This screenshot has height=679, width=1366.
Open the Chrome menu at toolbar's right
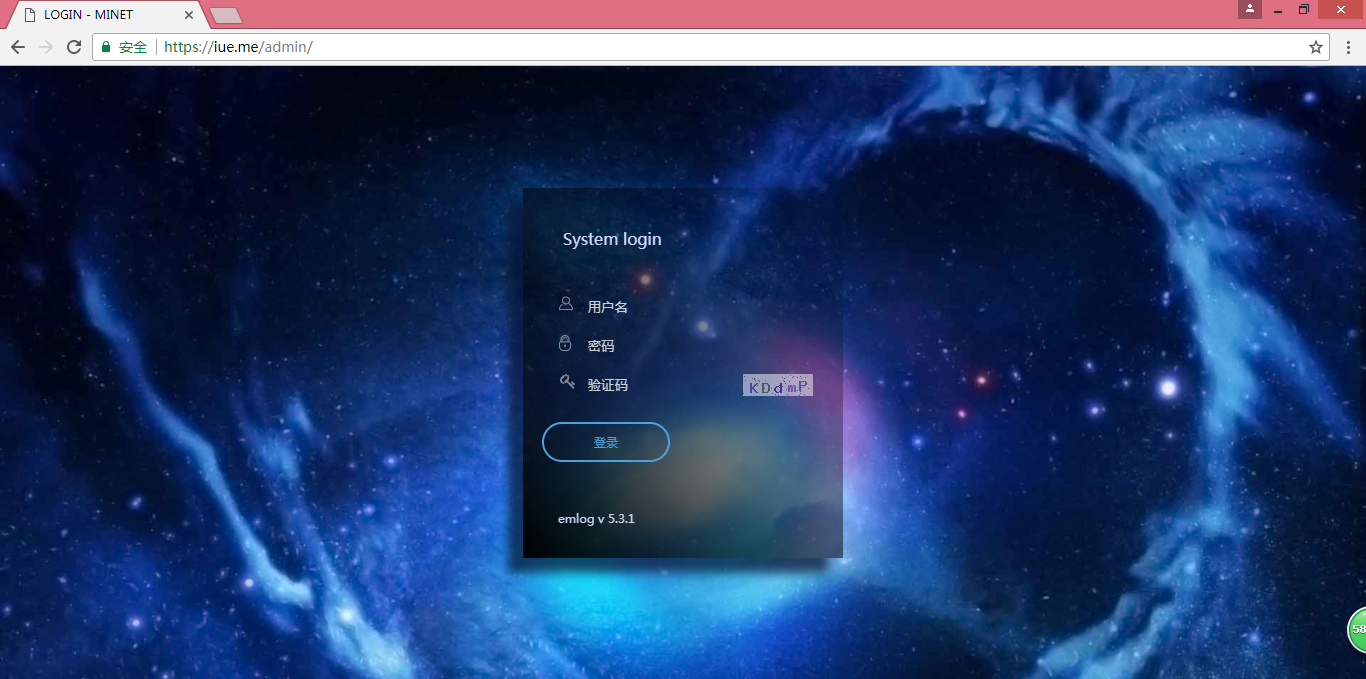tap(1348, 47)
